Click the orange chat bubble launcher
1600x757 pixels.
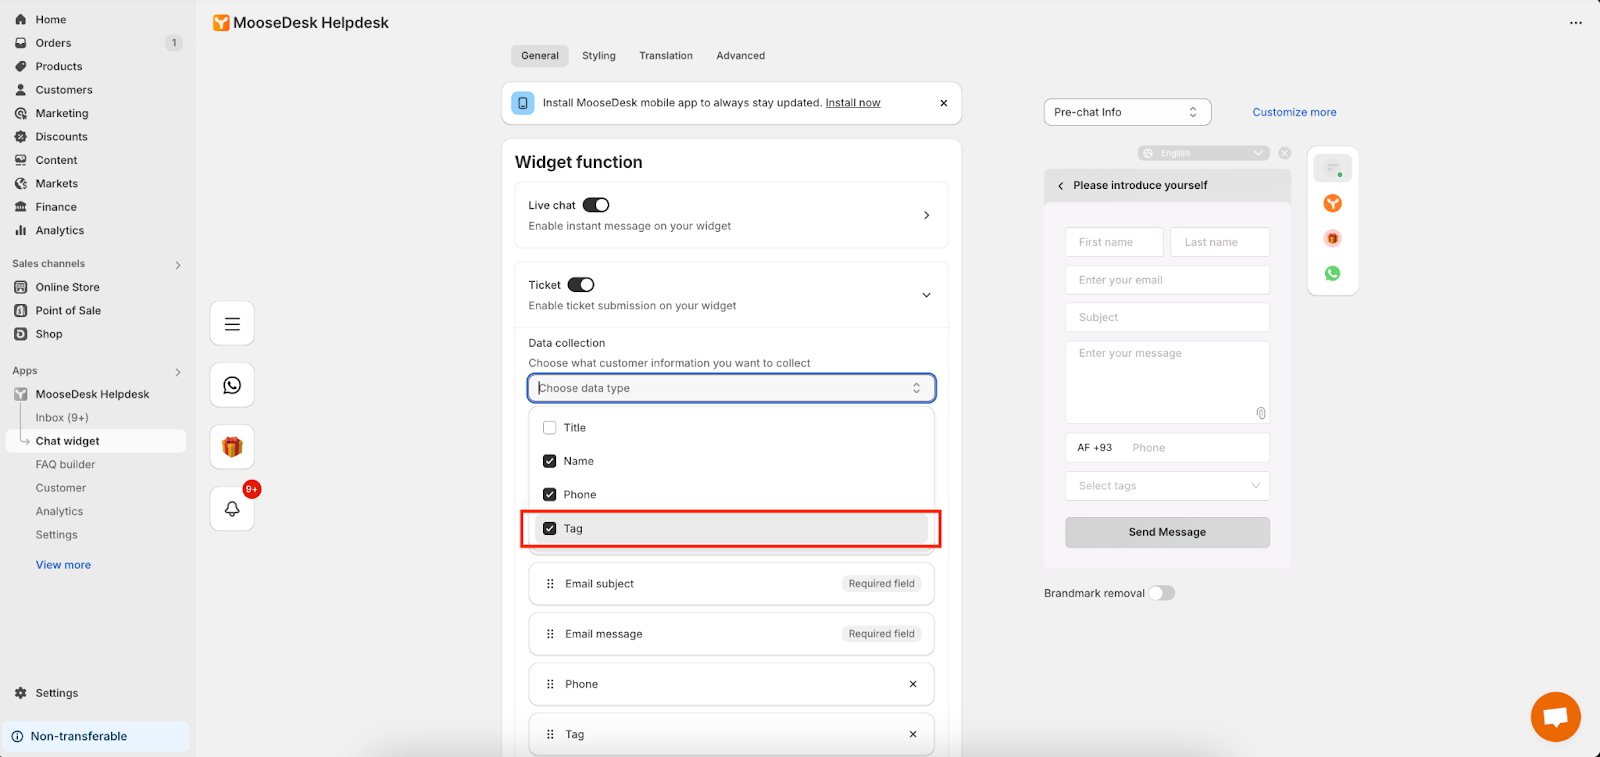(x=1555, y=716)
